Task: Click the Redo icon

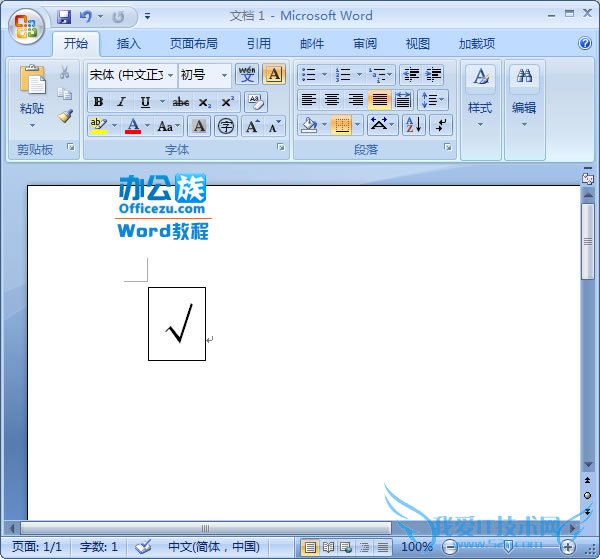Action: (118, 16)
